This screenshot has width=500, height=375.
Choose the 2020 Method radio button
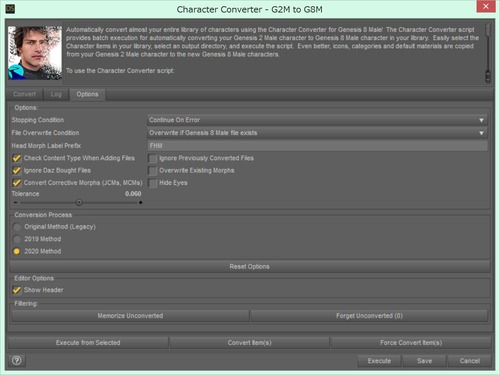click(17, 251)
